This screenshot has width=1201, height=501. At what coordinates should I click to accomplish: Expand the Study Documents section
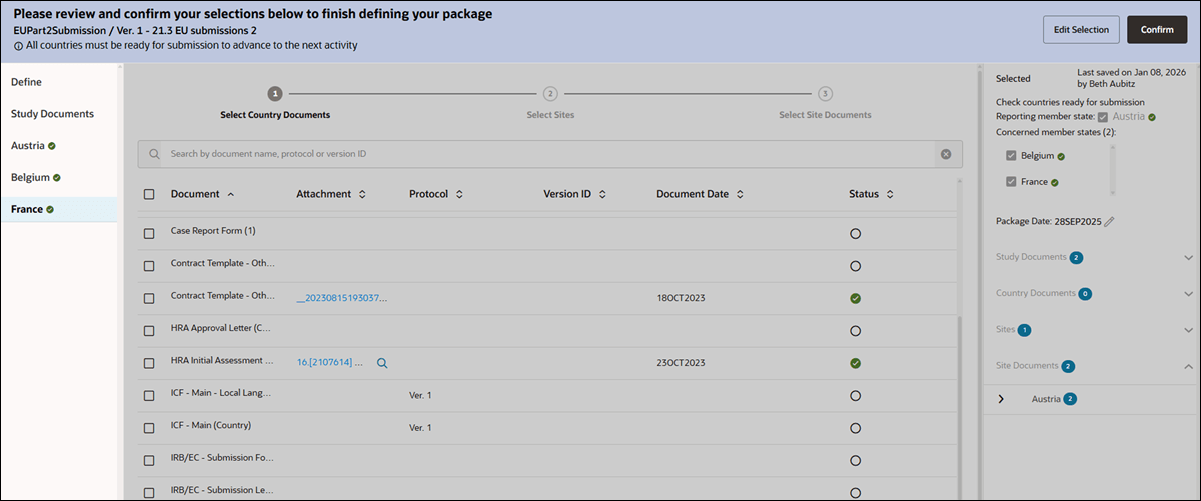point(1189,257)
